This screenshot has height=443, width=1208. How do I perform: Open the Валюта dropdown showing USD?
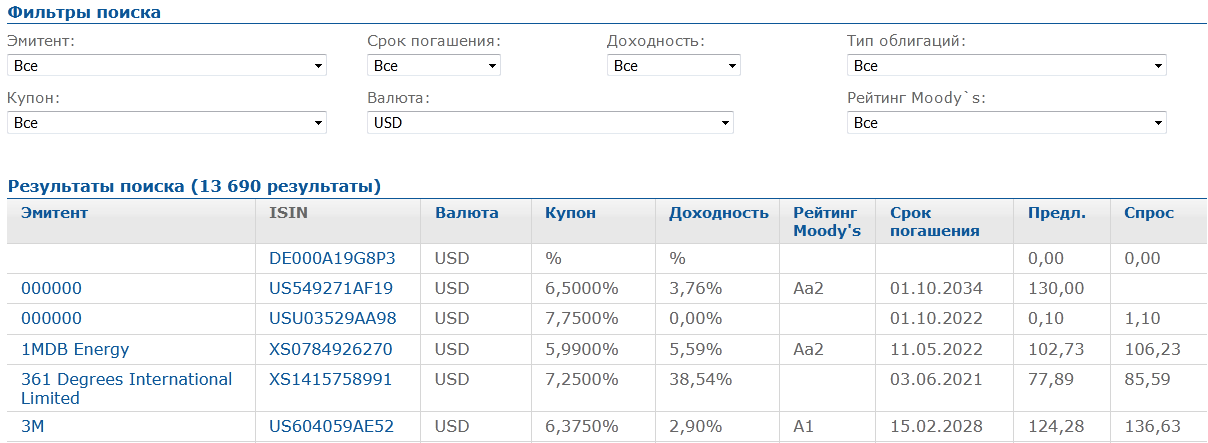(x=549, y=123)
